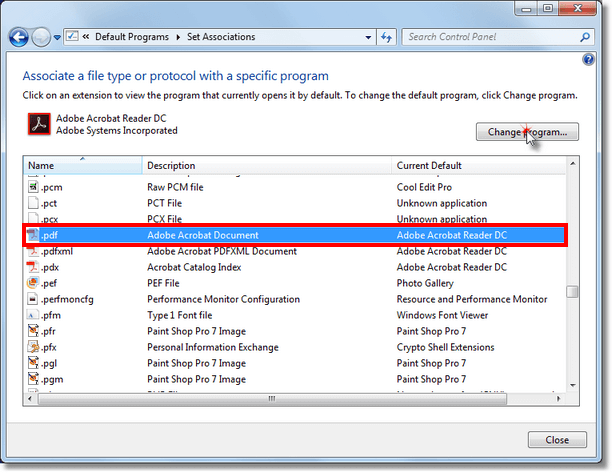
Task: Click 'Performance Monitor Configuration' description
Action: pyautogui.click(x=223, y=299)
